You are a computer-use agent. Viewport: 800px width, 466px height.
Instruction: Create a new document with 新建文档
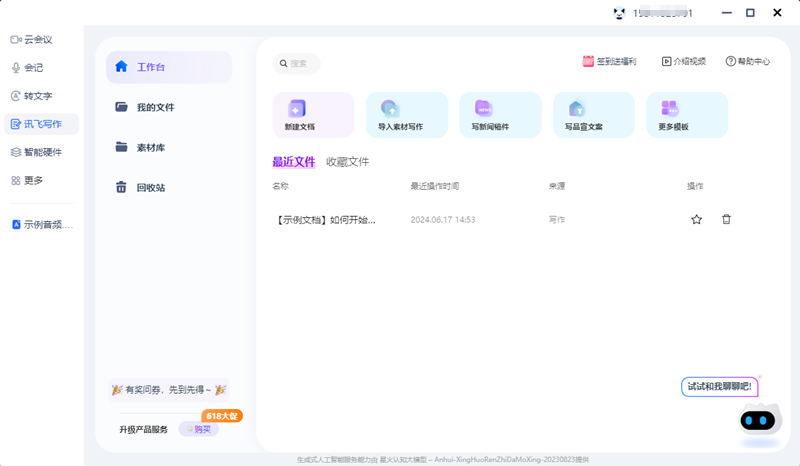pyautogui.click(x=313, y=115)
